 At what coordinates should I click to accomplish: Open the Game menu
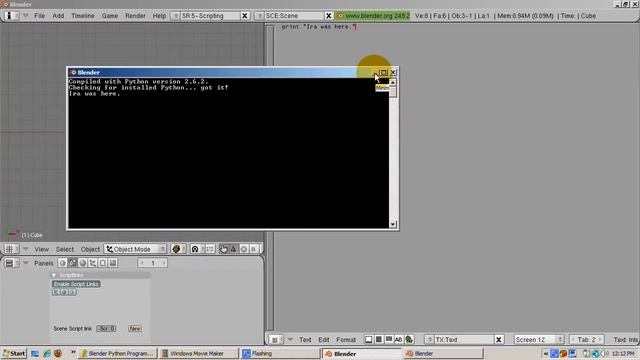pyautogui.click(x=110, y=16)
